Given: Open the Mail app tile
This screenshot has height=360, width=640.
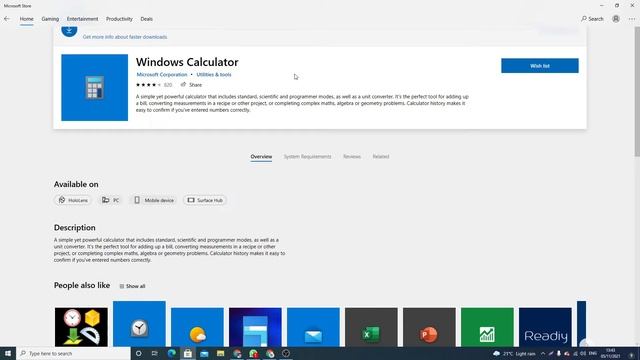Looking at the screenshot, I should (313, 327).
